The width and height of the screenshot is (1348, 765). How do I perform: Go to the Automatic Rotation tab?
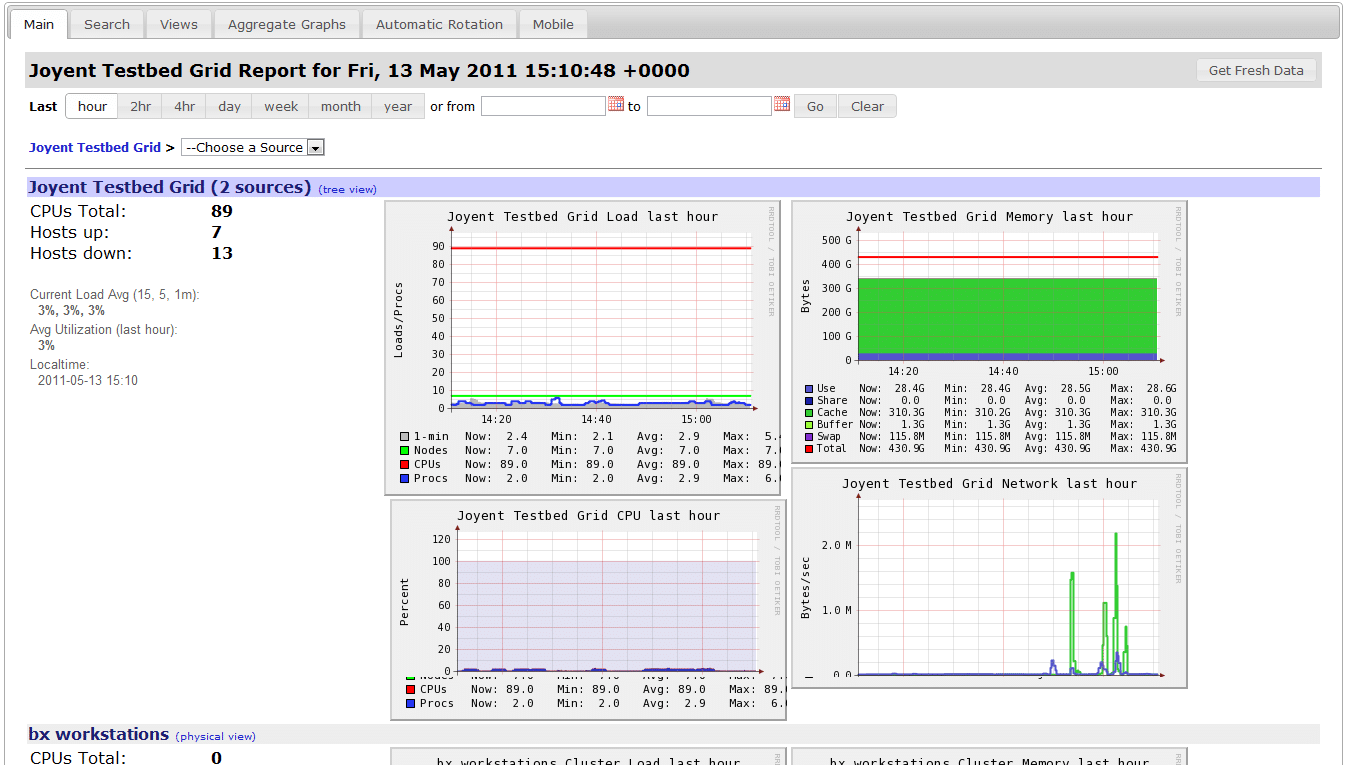coord(439,24)
